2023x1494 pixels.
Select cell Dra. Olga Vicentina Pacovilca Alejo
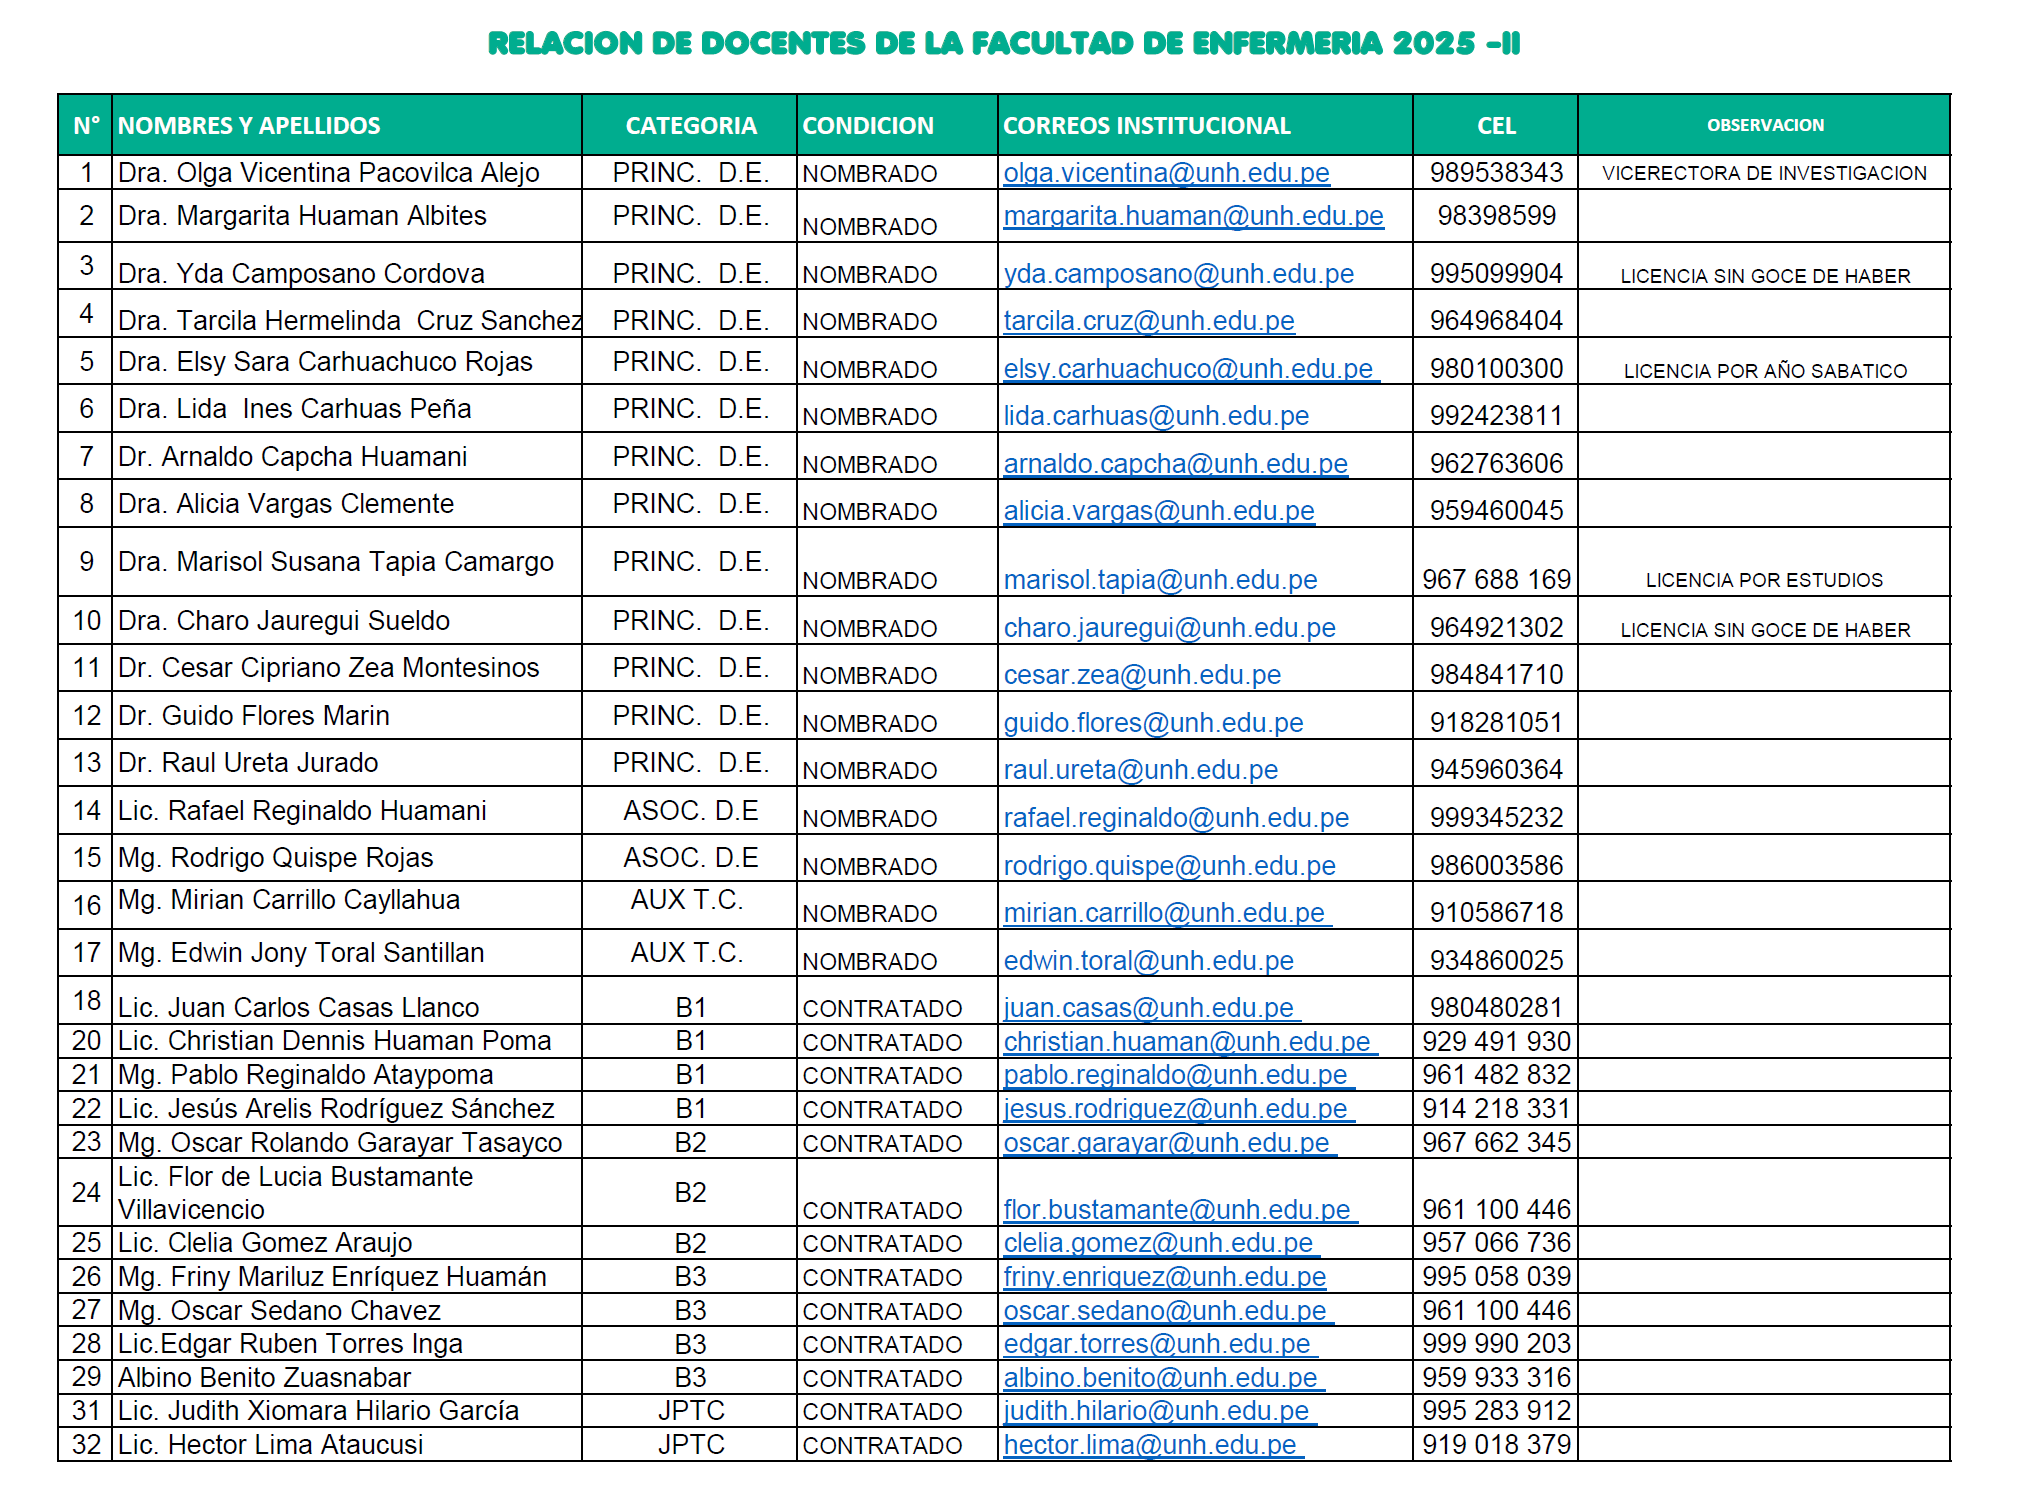pos(328,173)
